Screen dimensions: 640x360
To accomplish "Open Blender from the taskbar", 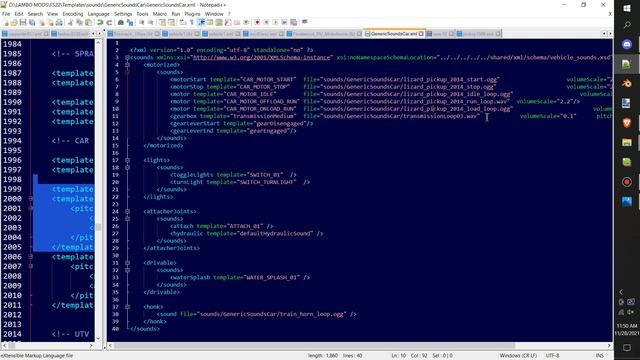I will coord(627,83).
